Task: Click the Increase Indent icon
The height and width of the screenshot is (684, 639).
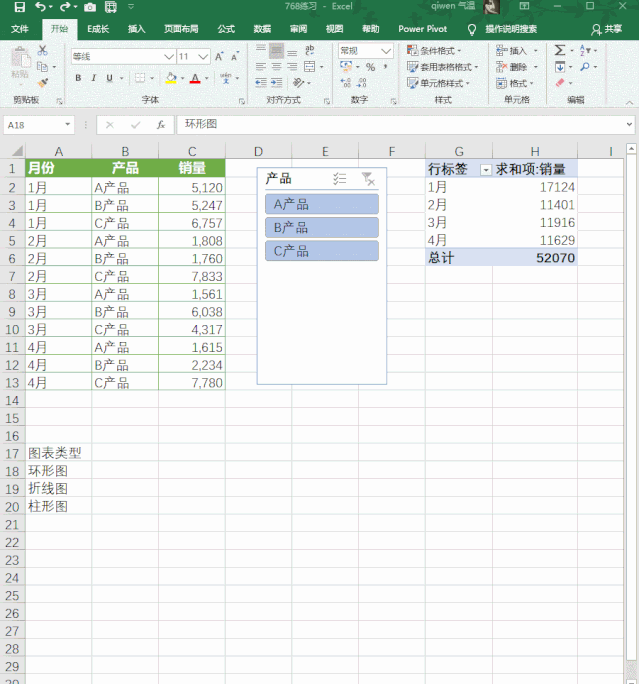Action: [x=277, y=82]
